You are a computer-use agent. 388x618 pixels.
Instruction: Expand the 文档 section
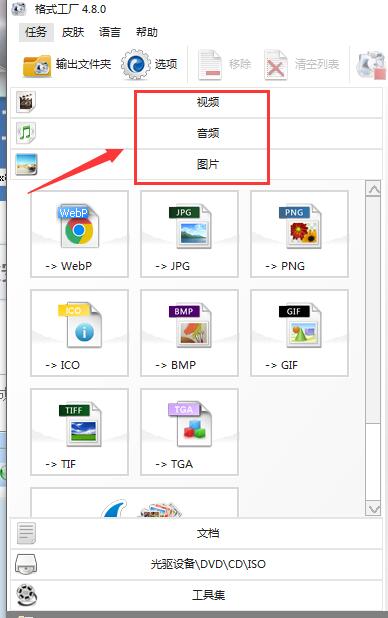[196, 534]
